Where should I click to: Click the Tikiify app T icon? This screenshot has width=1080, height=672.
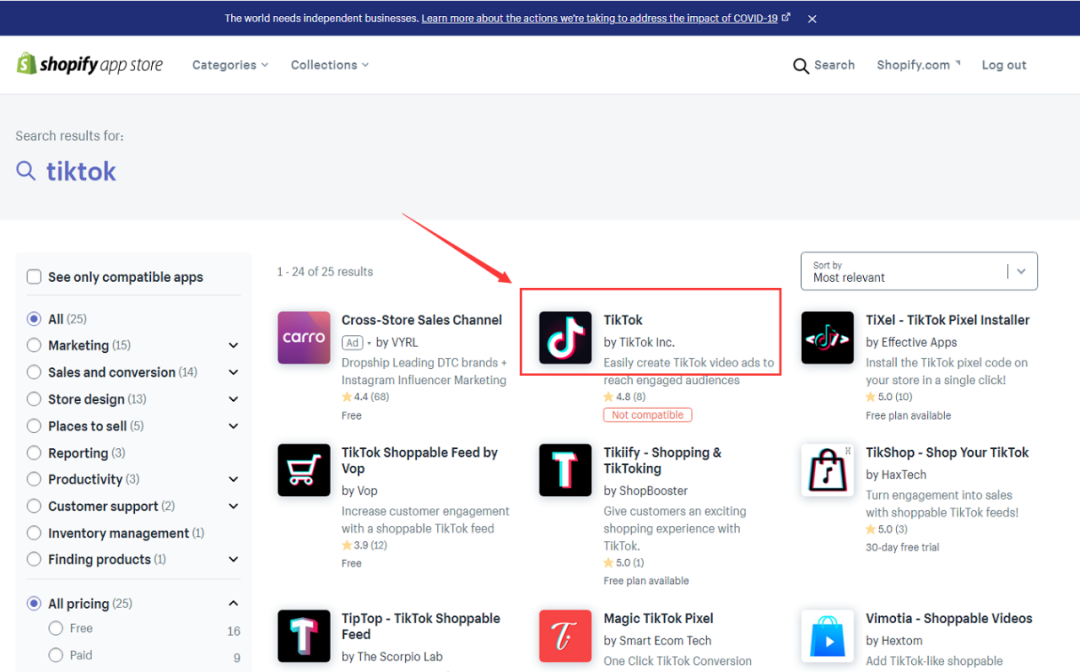(x=565, y=470)
